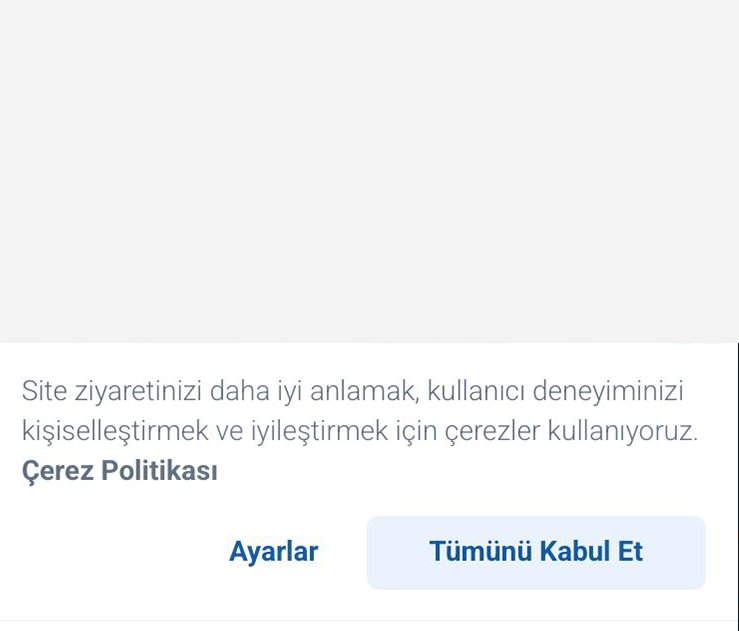Accept all cookies with Tümünü Kabul Et
The height and width of the screenshot is (631, 739).
tap(536, 552)
